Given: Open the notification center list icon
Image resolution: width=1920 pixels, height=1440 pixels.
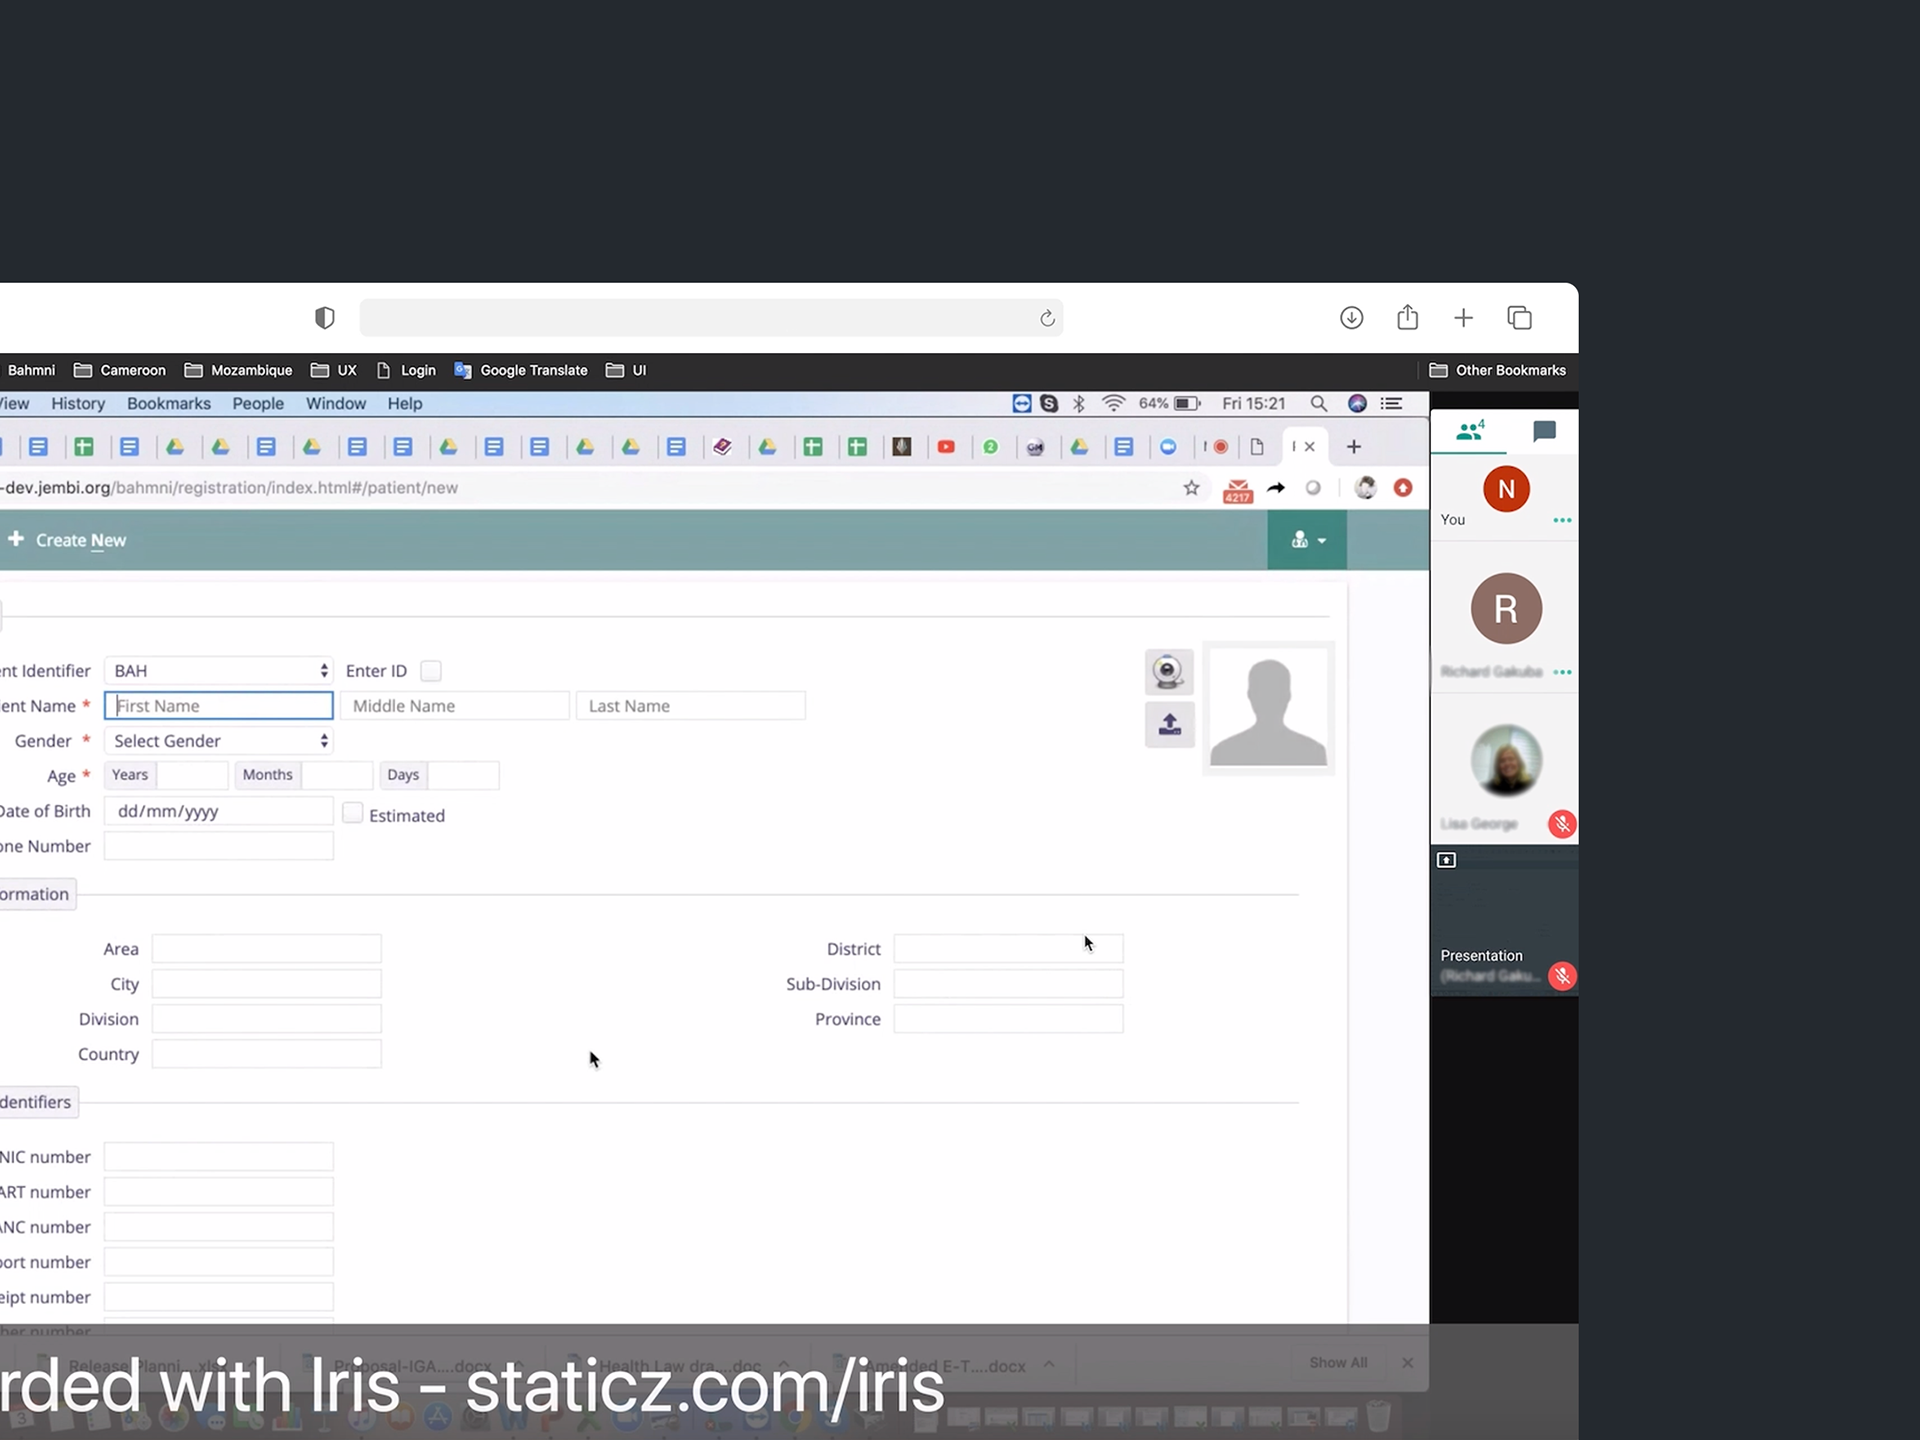Looking at the screenshot, I should coord(1391,404).
